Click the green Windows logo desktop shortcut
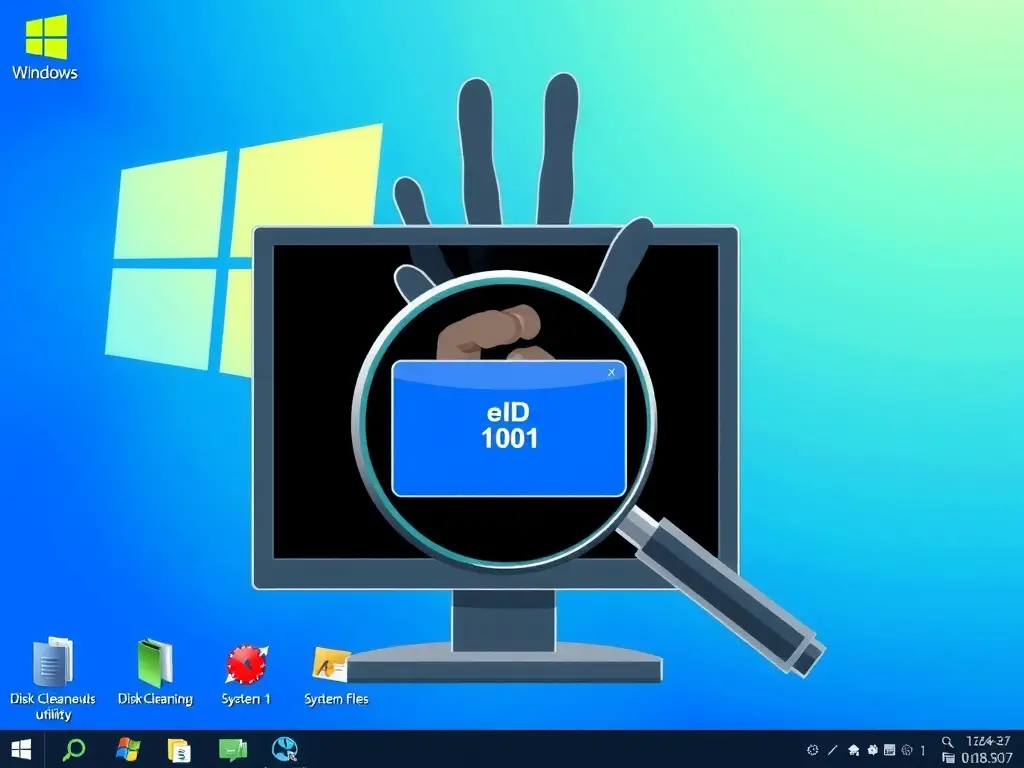Screen dimensions: 1024x768 pos(45,47)
